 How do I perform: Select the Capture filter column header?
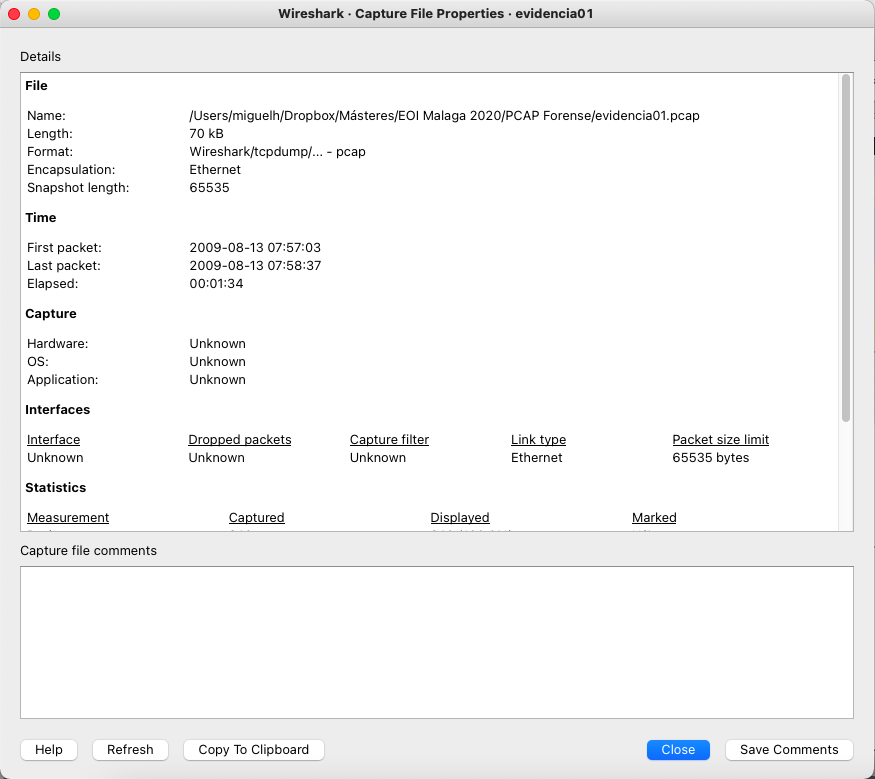click(x=389, y=440)
